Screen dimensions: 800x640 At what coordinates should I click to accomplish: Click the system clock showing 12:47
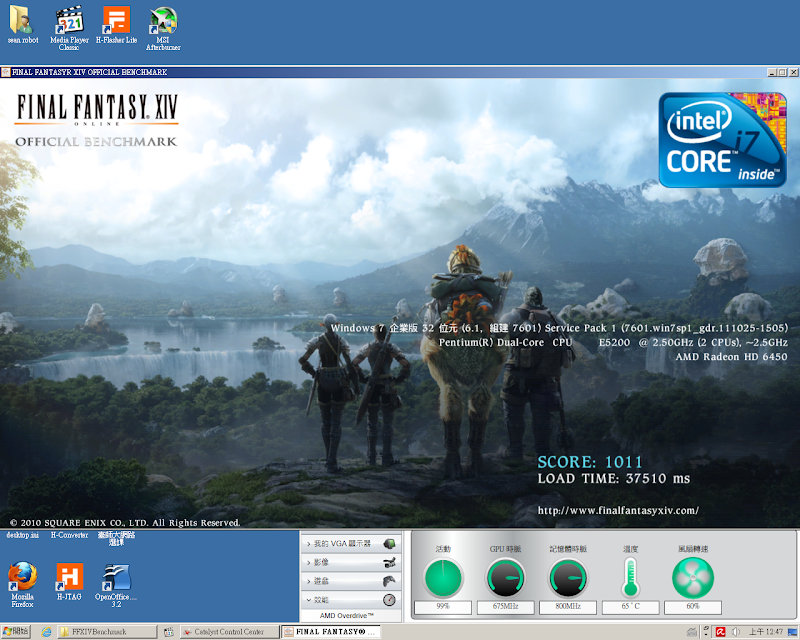click(x=766, y=632)
